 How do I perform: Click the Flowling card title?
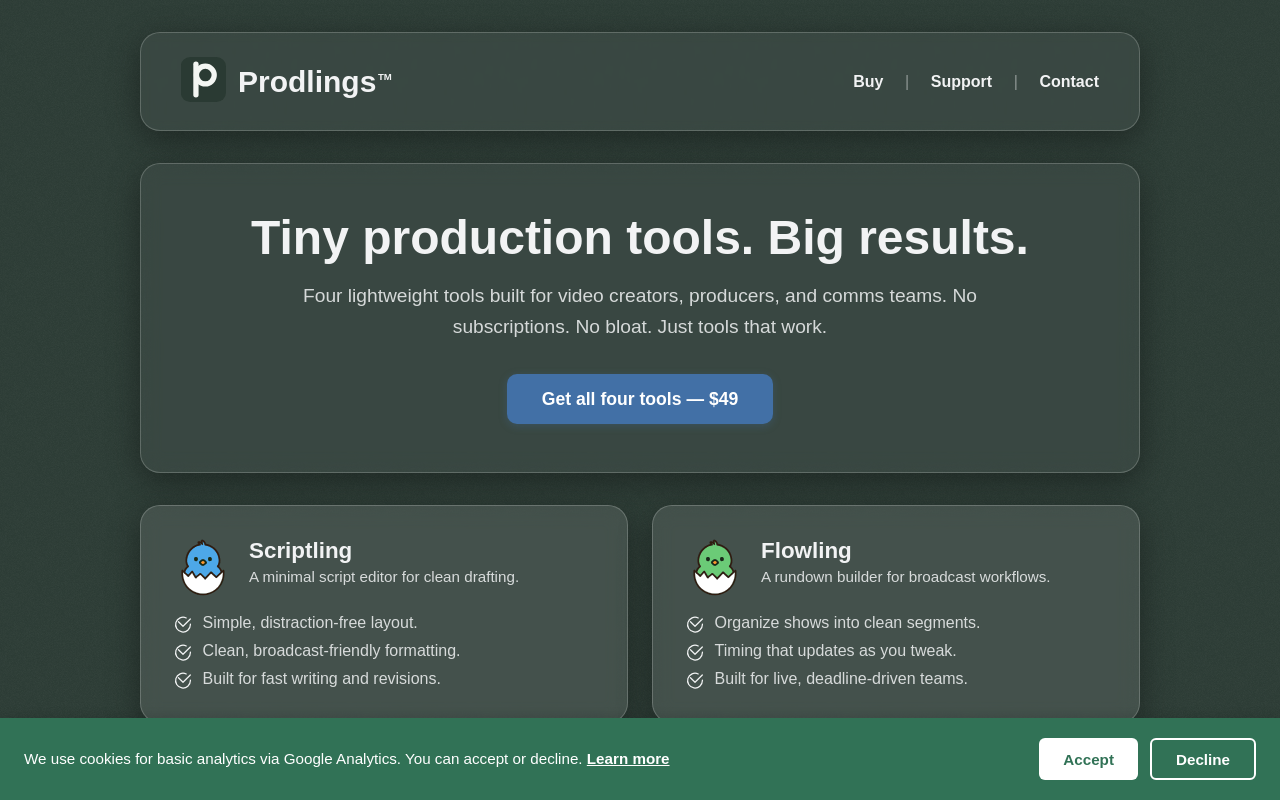806,551
